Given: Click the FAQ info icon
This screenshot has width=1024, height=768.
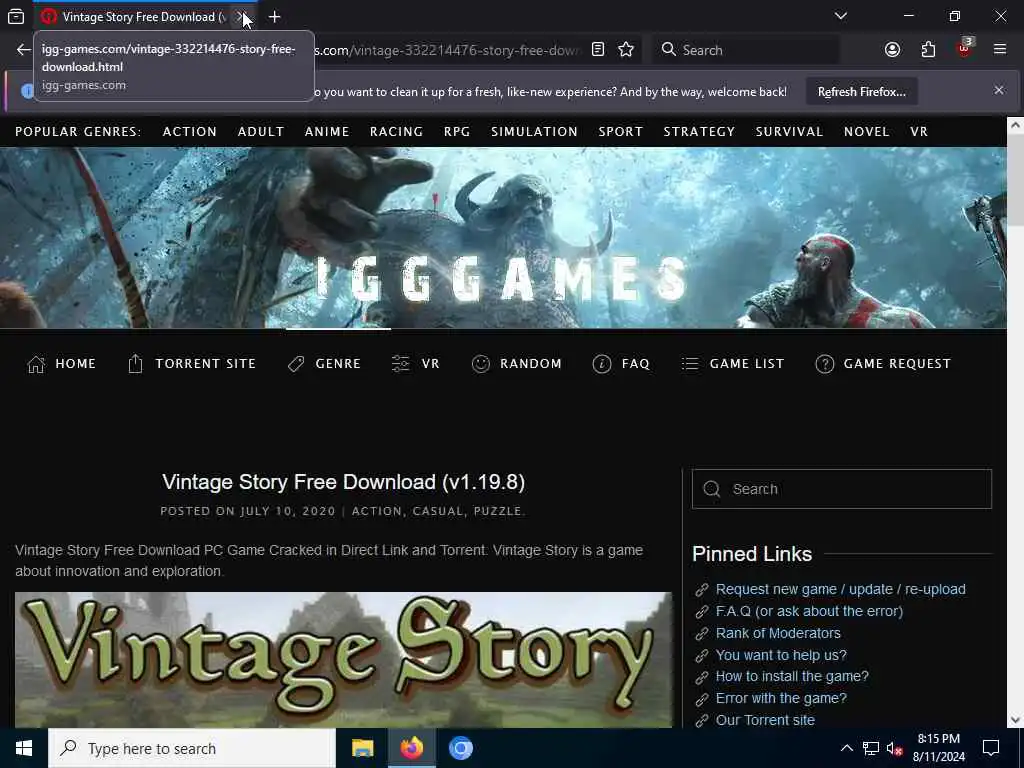Looking at the screenshot, I should [x=601, y=364].
